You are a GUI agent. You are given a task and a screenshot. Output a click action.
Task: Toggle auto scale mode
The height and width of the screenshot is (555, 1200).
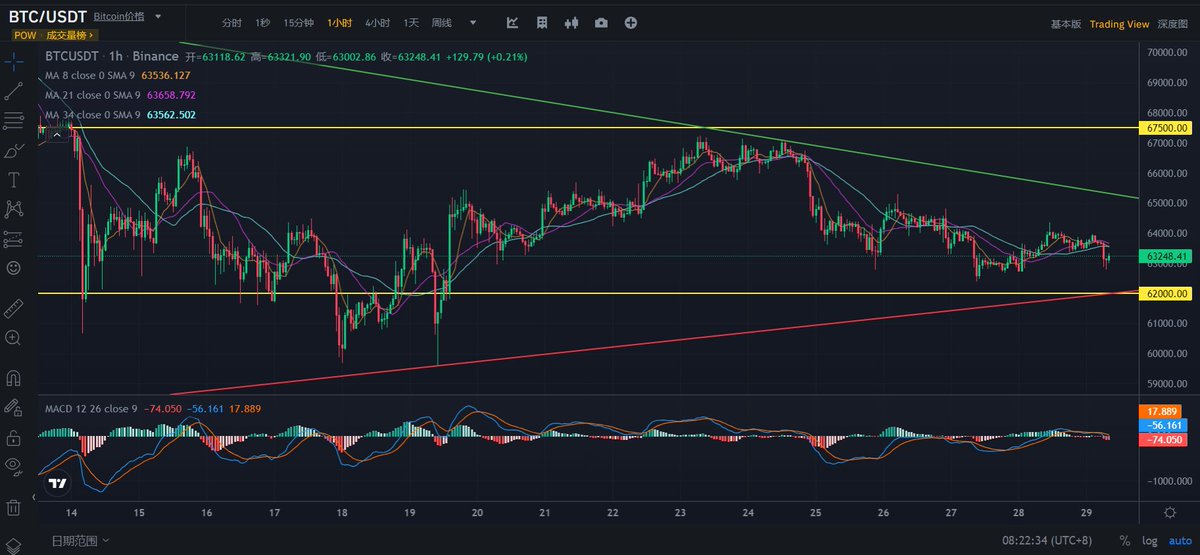pos(1180,541)
